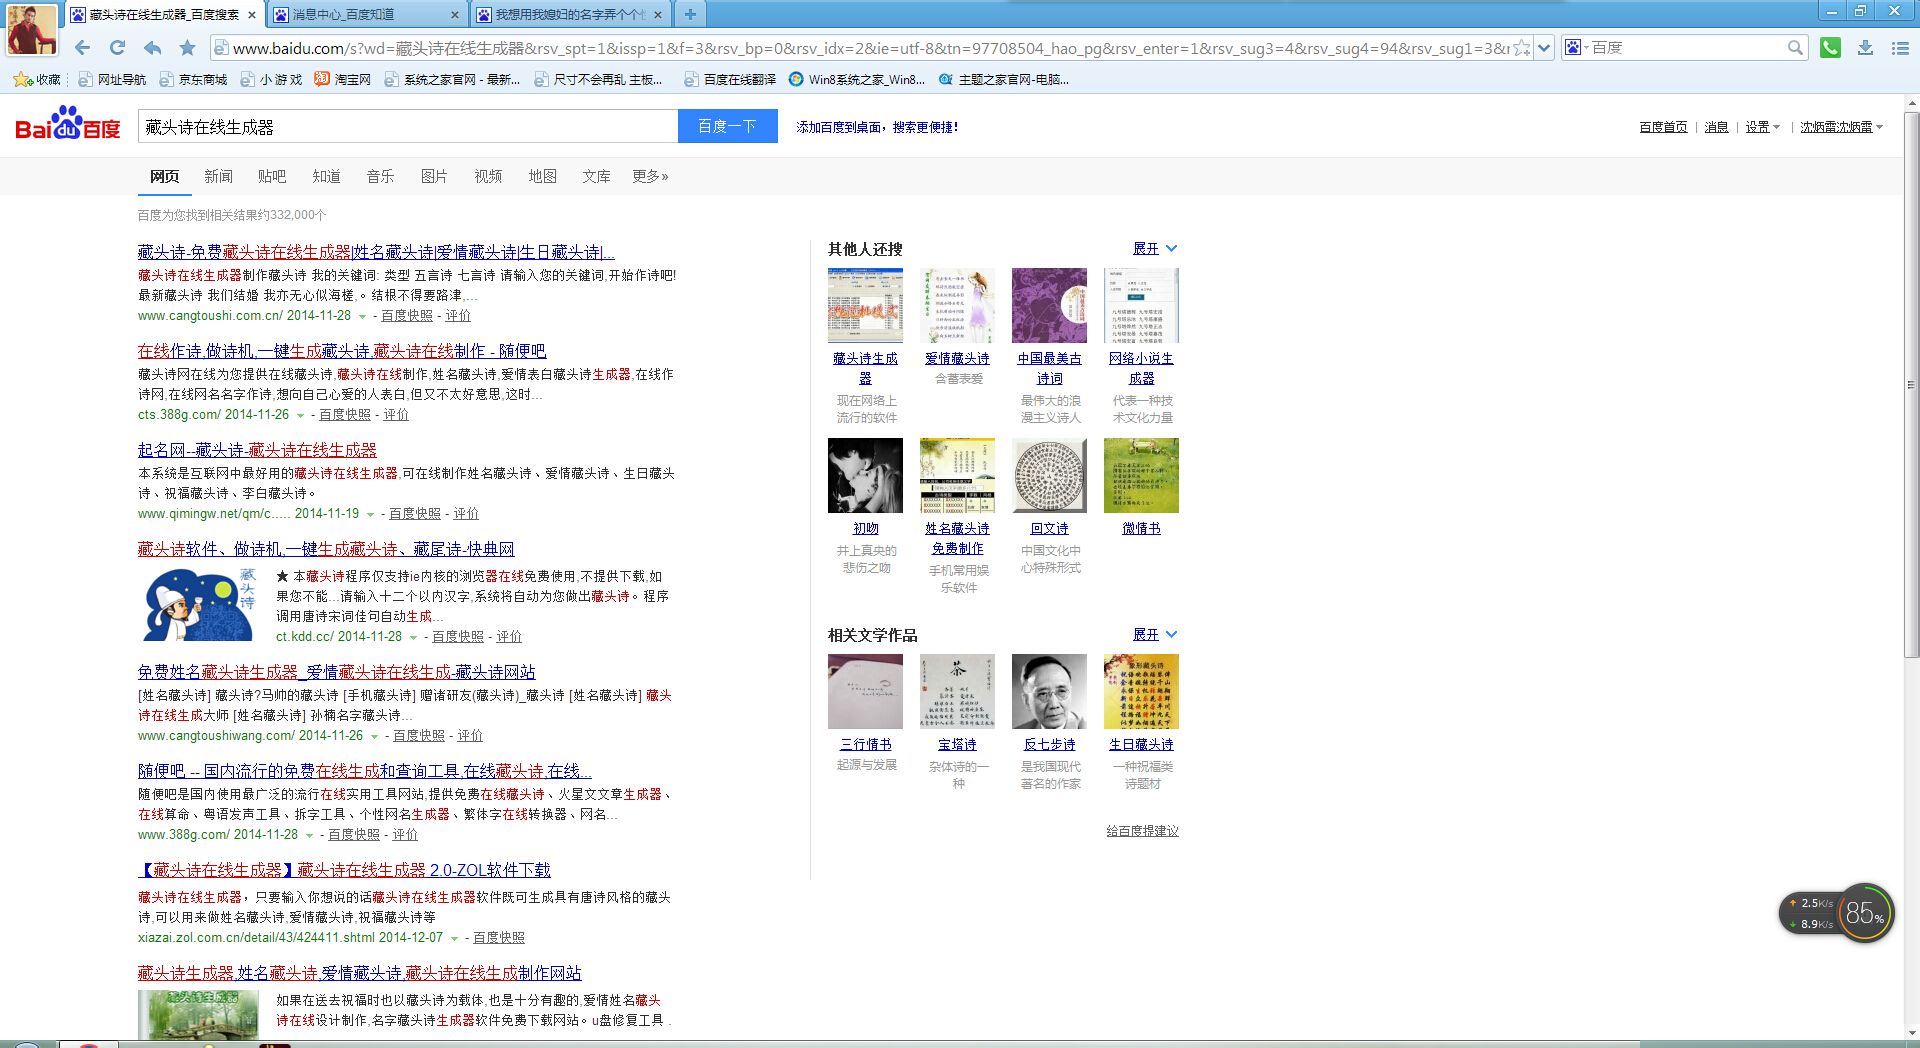This screenshot has width=1920, height=1048.
Task: Open 小游戏 bookmark
Action: click(271, 79)
